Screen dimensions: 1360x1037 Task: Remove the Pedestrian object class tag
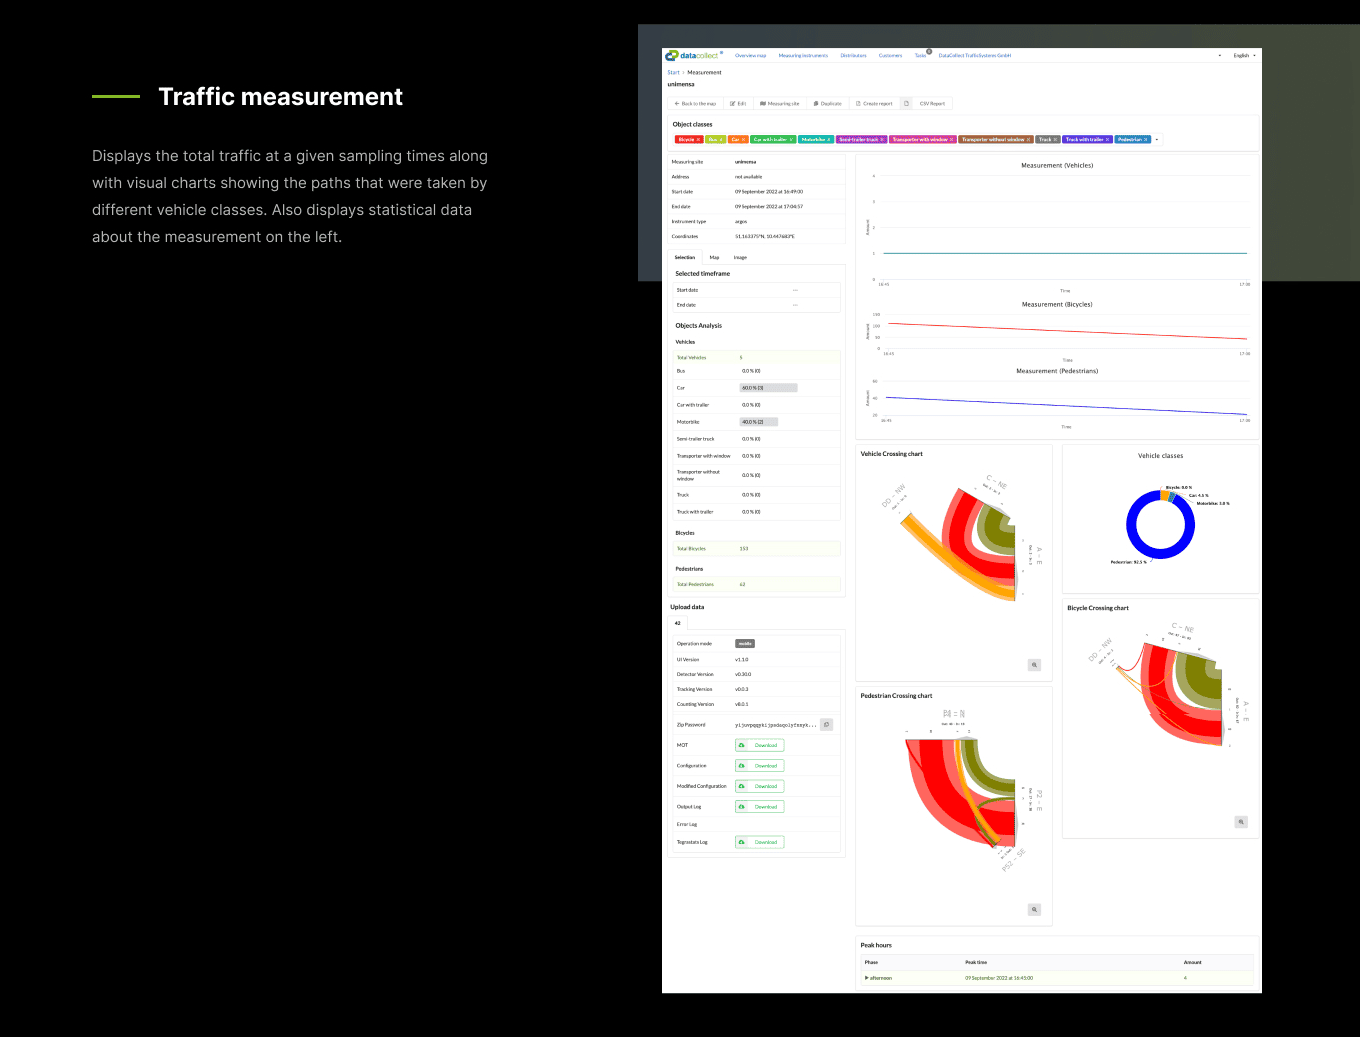1146,140
